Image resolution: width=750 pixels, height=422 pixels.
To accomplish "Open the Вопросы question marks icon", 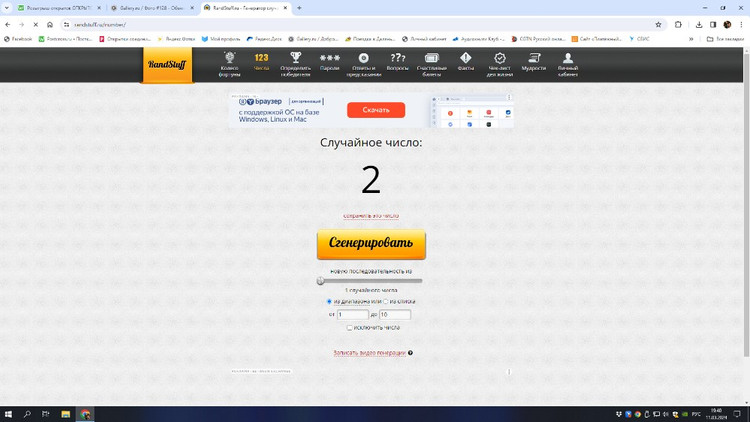I will tap(397, 59).
